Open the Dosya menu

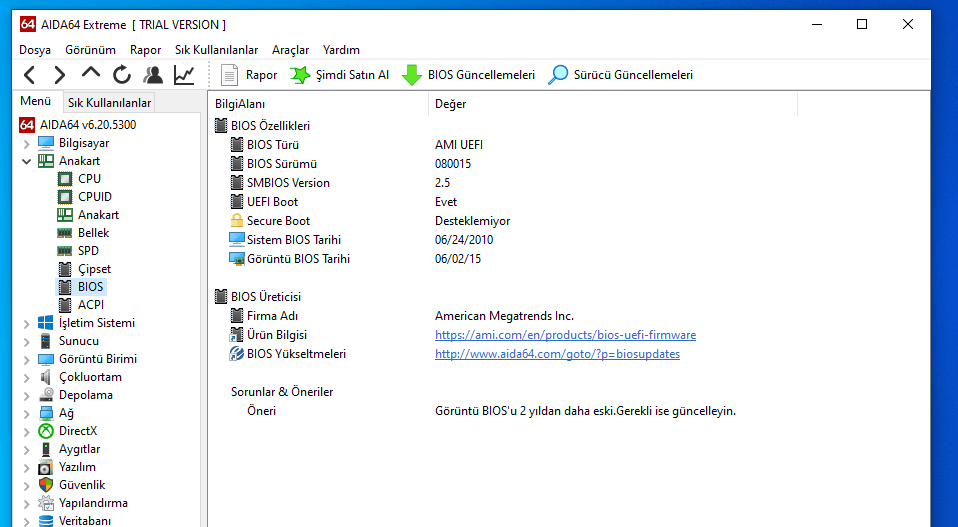35,50
